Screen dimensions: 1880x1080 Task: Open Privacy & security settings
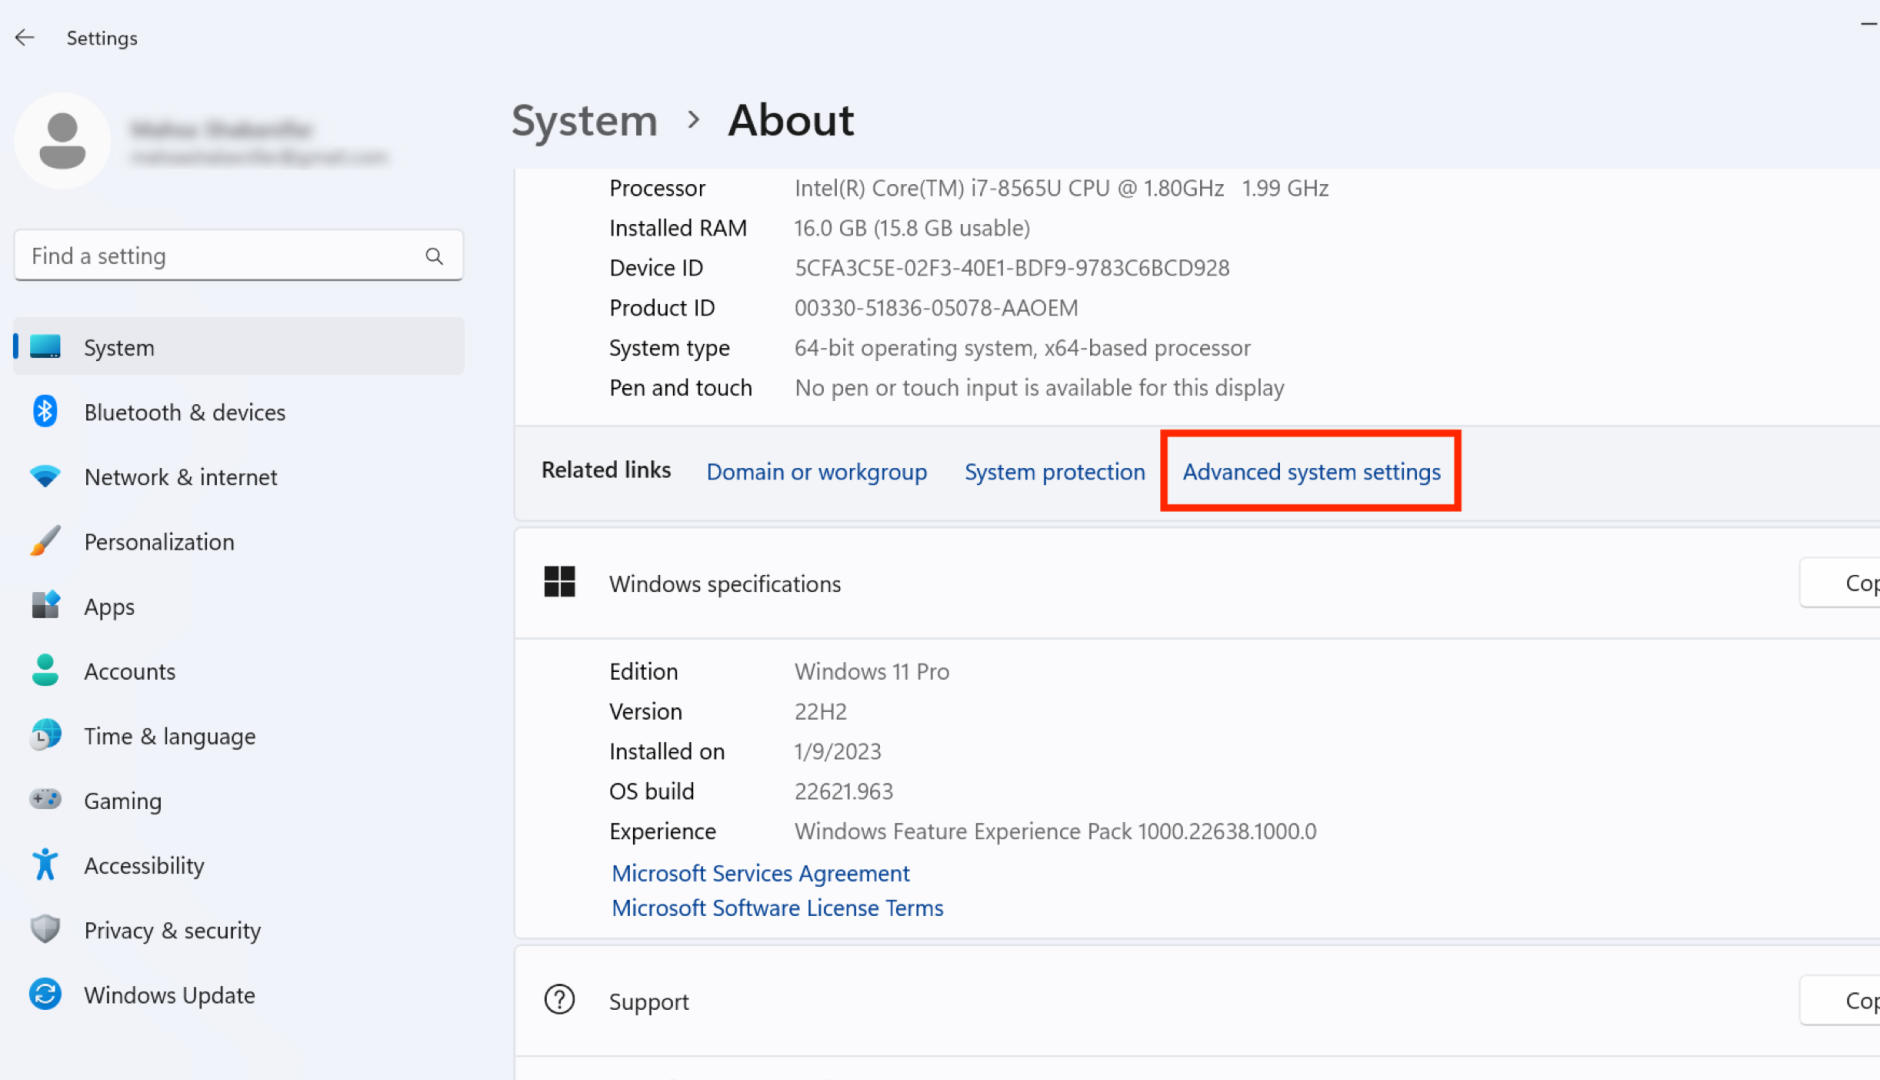pyautogui.click(x=172, y=930)
